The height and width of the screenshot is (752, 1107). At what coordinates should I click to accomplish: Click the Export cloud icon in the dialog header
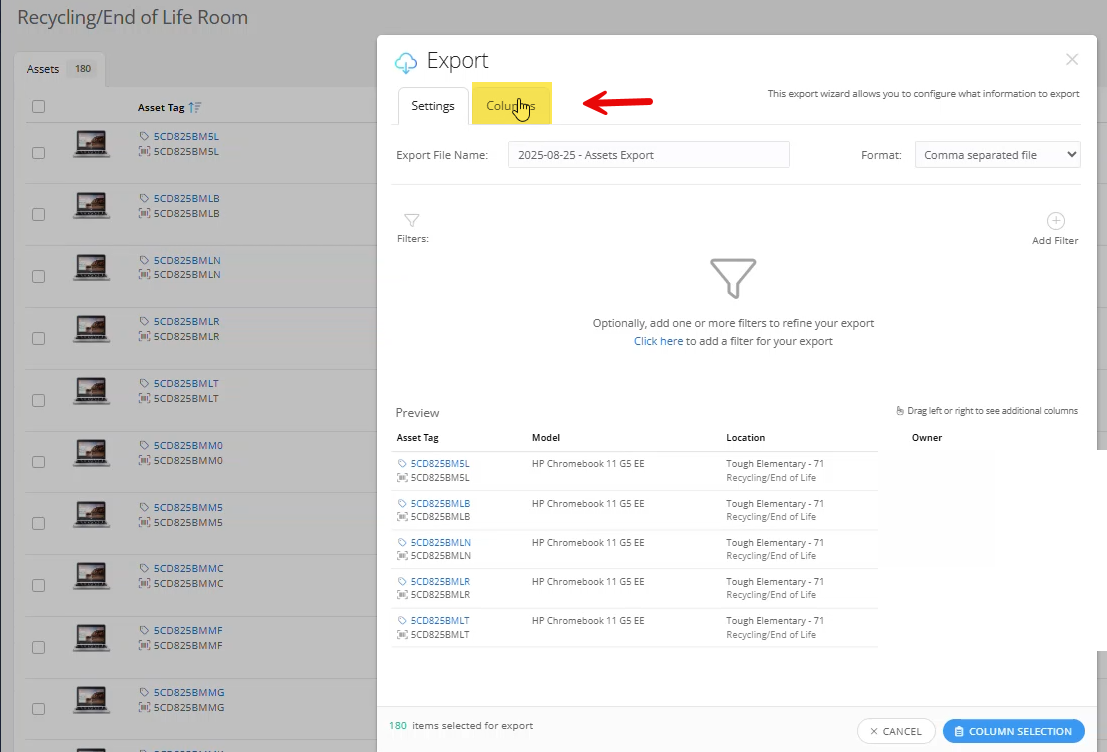point(406,61)
